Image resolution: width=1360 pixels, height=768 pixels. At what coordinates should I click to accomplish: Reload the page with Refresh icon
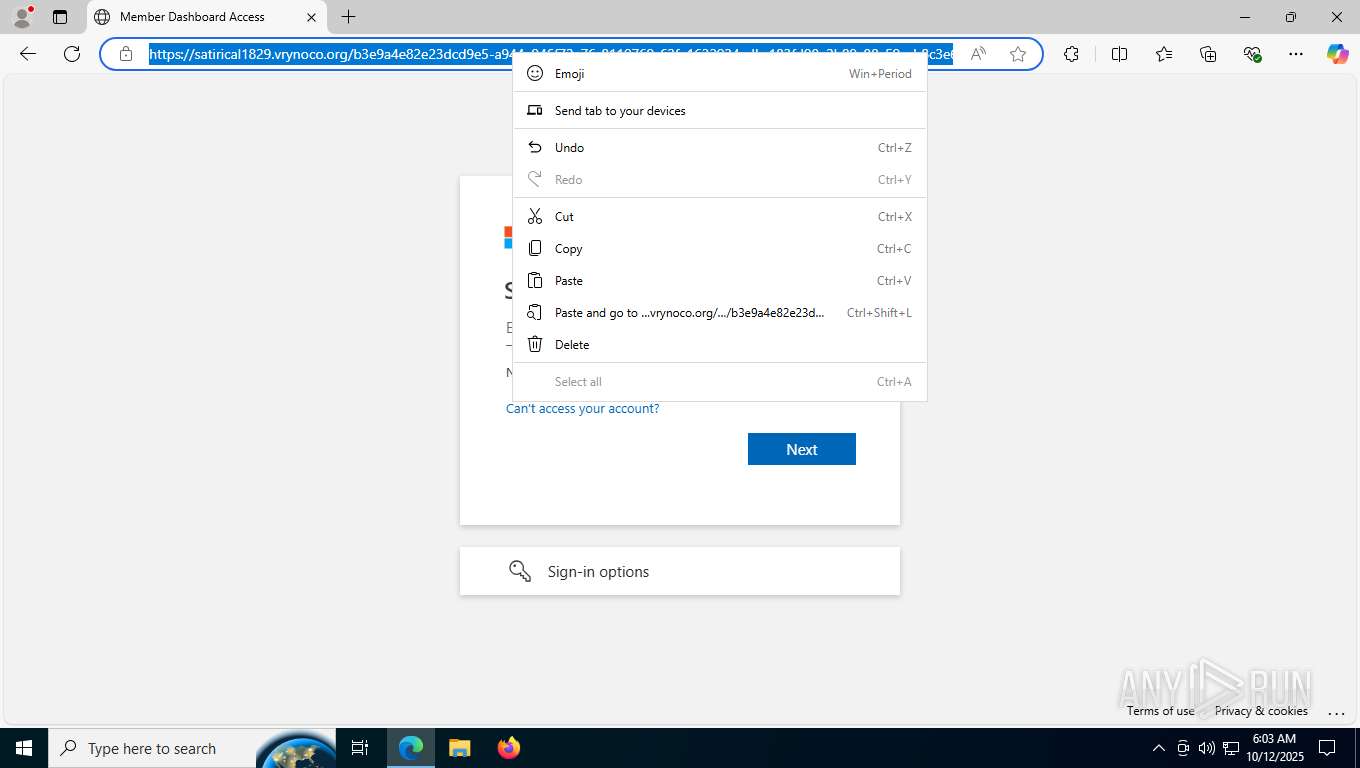[72, 54]
